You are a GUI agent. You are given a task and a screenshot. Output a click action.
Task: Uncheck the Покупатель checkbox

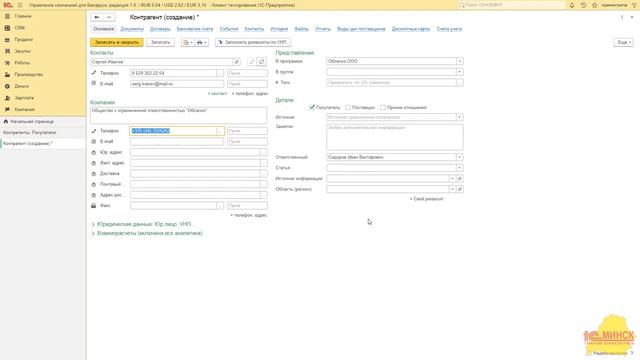click(312, 107)
